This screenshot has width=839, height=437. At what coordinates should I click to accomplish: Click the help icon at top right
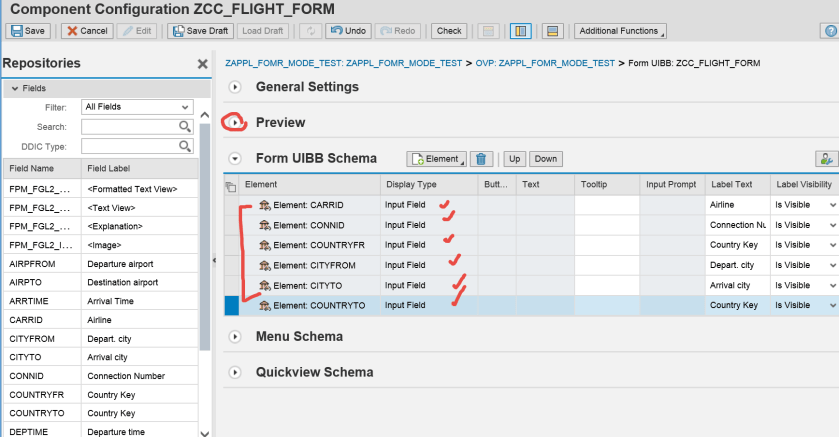(830, 31)
